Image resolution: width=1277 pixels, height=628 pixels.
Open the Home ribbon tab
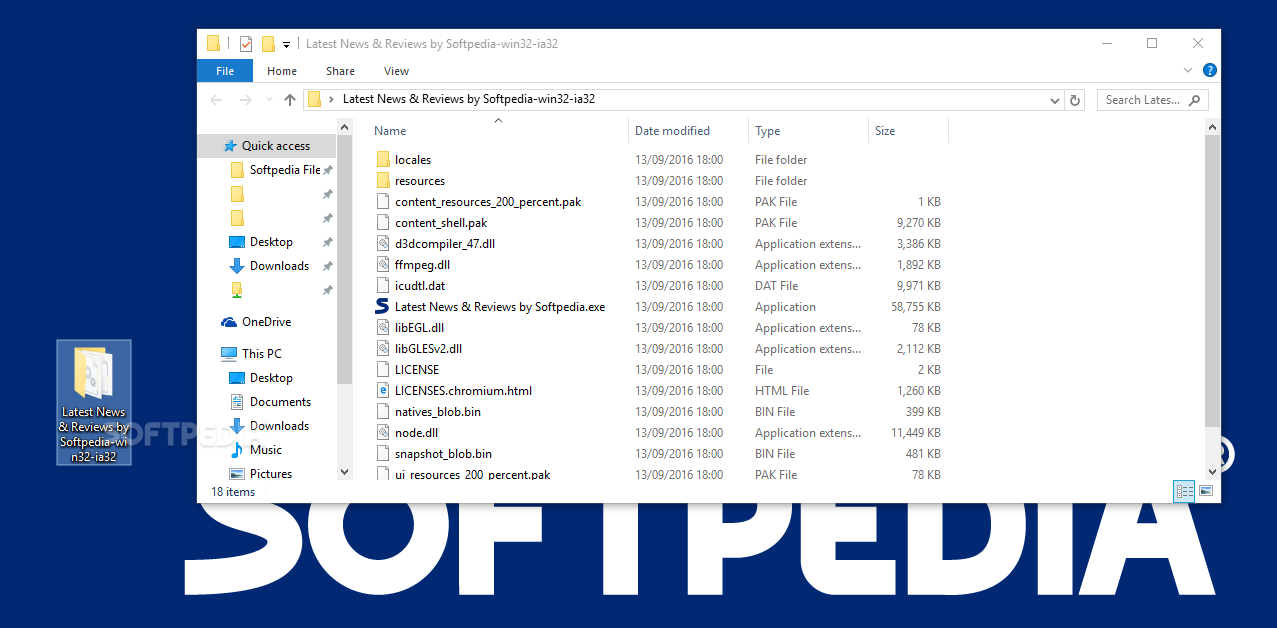coord(282,71)
